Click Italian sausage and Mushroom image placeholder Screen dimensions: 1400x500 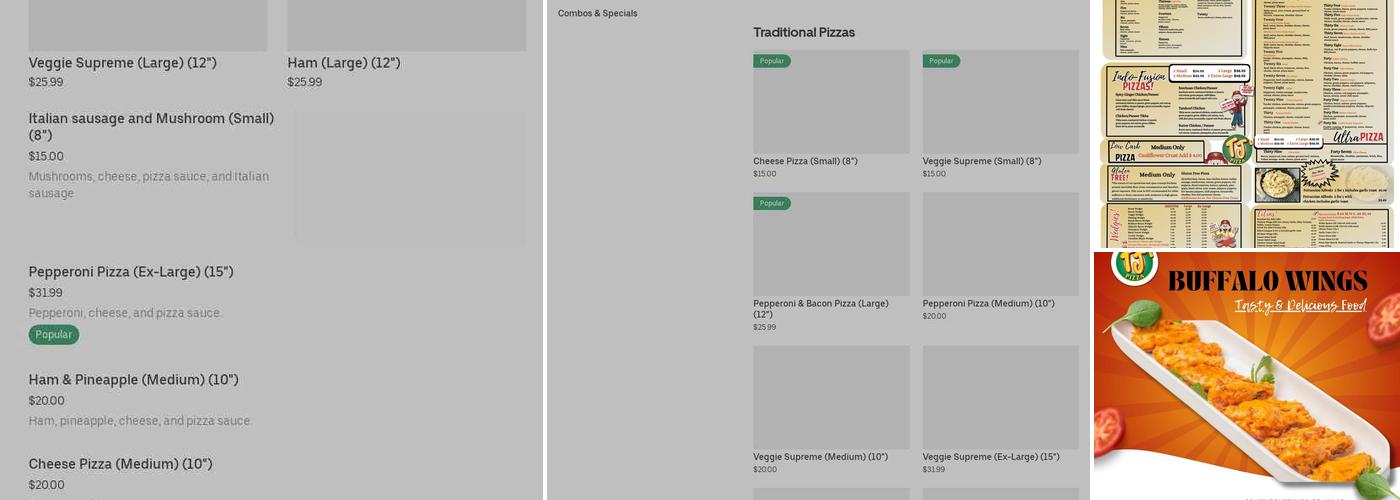click(410, 177)
